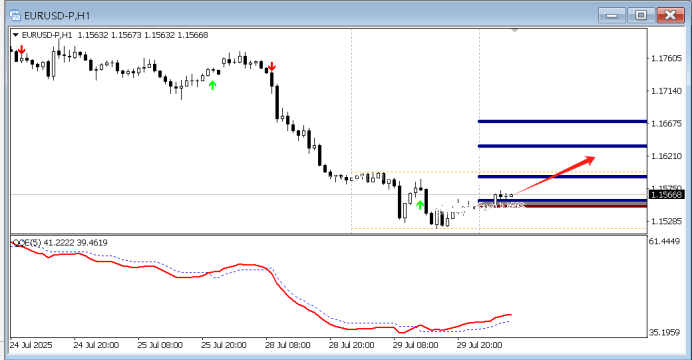The width and height of the screenshot is (692, 360).
Task: Maximize the EURUSD-P,H1 chart window
Action: (x=641, y=15)
